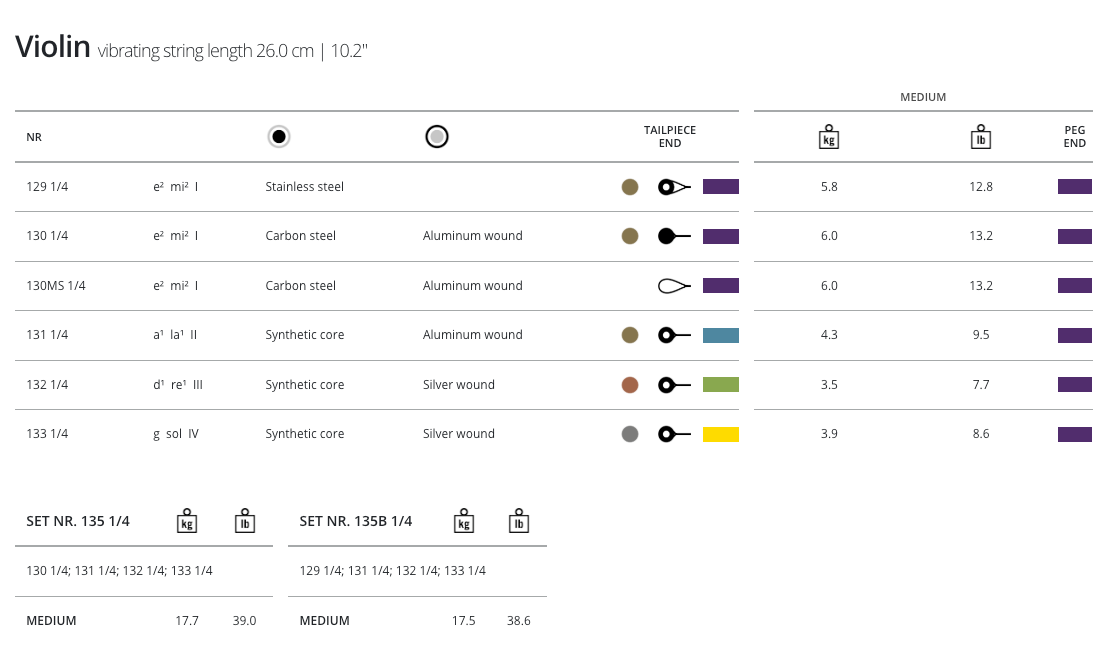Click the ball end icon for 133 1/4
This screenshot has width=1107, height=669.
tap(674, 434)
